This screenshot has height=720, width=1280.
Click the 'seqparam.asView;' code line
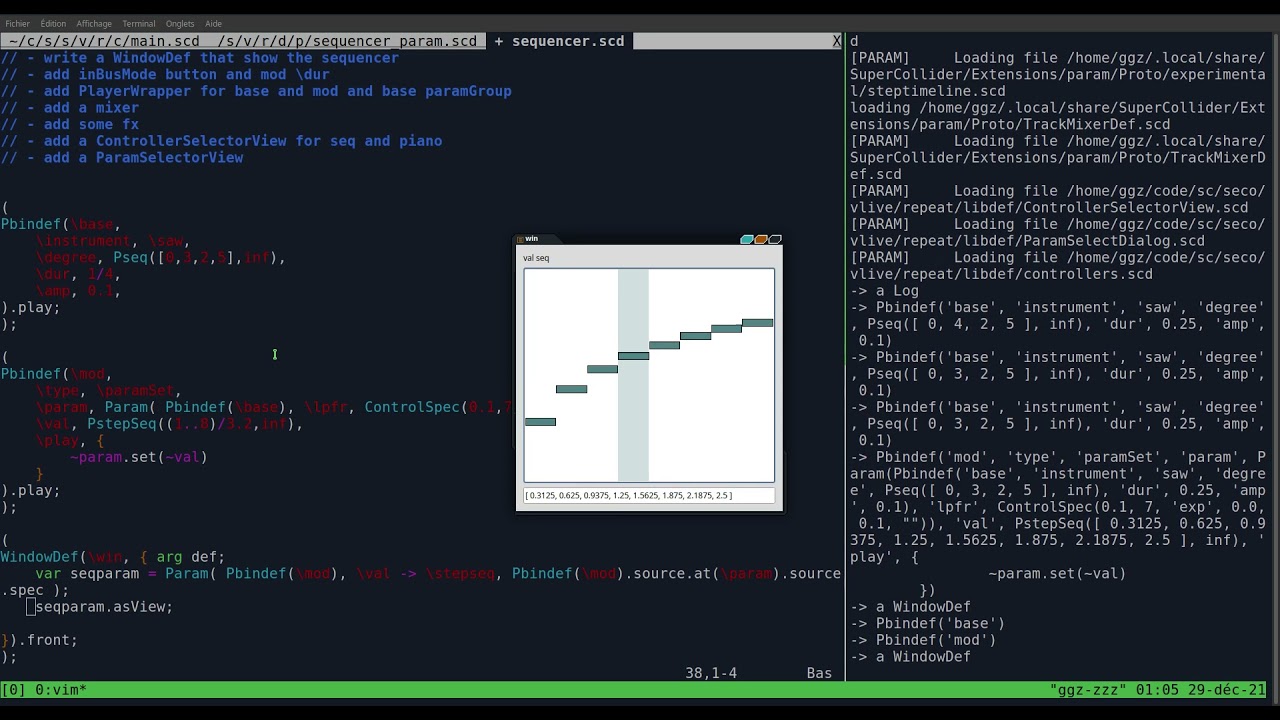[104, 607]
